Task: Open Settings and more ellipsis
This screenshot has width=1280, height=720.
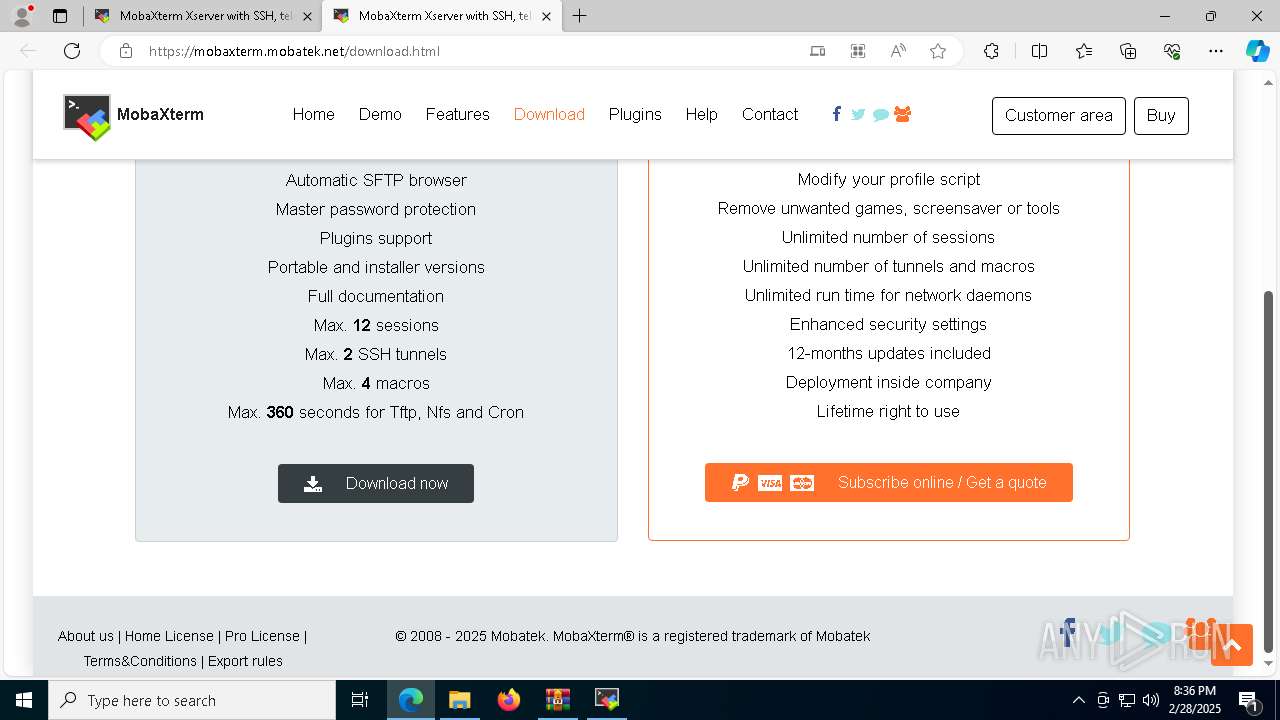Action: pyautogui.click(x=1216, y=51)
